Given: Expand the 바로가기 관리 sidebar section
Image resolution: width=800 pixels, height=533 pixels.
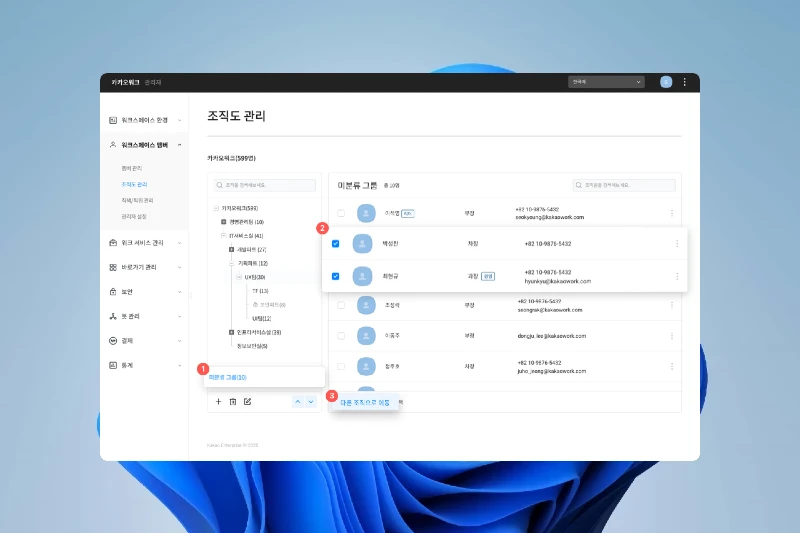Looking at the screenshot, I should [x=179, y=267].
